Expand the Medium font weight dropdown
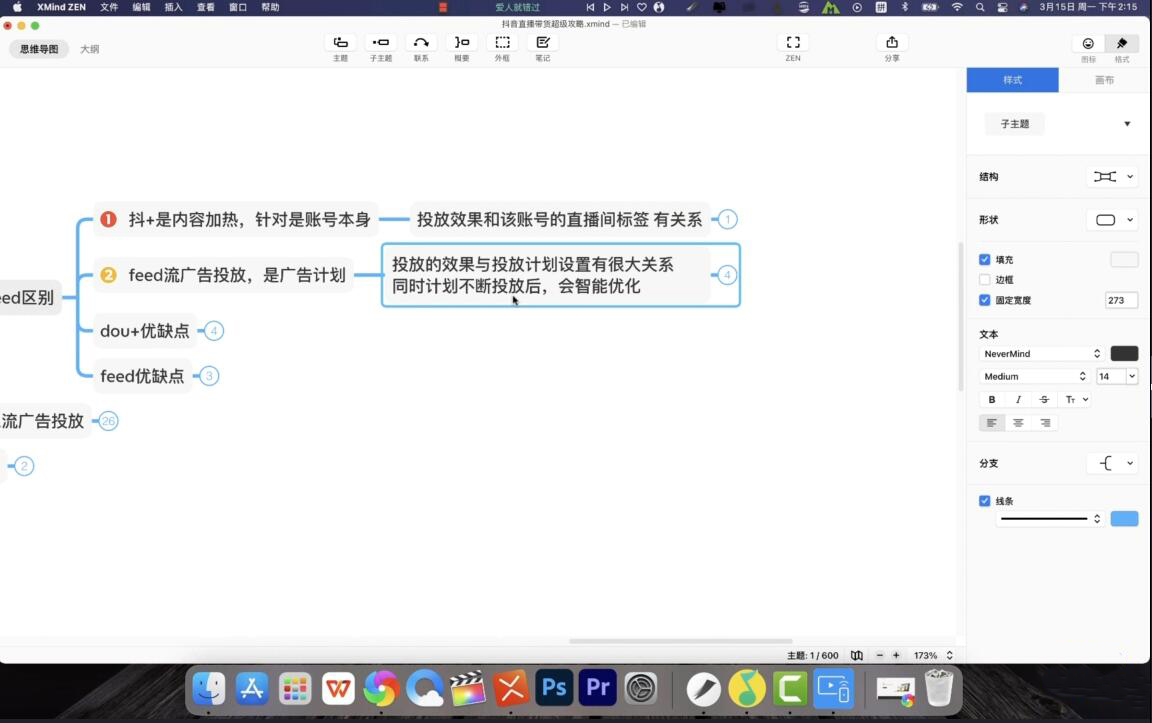This screenshot has height=723, width=1152. 1034,377
